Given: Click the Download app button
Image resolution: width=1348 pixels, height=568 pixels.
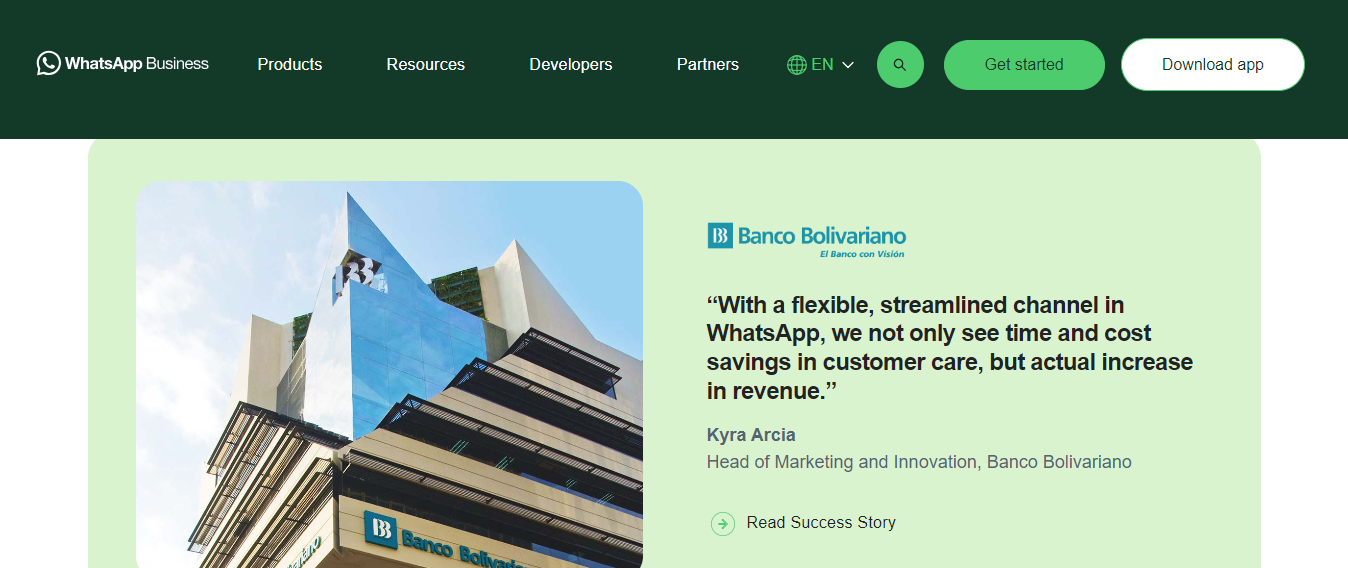Looking at the screenshot, I should click(1213, 64).
